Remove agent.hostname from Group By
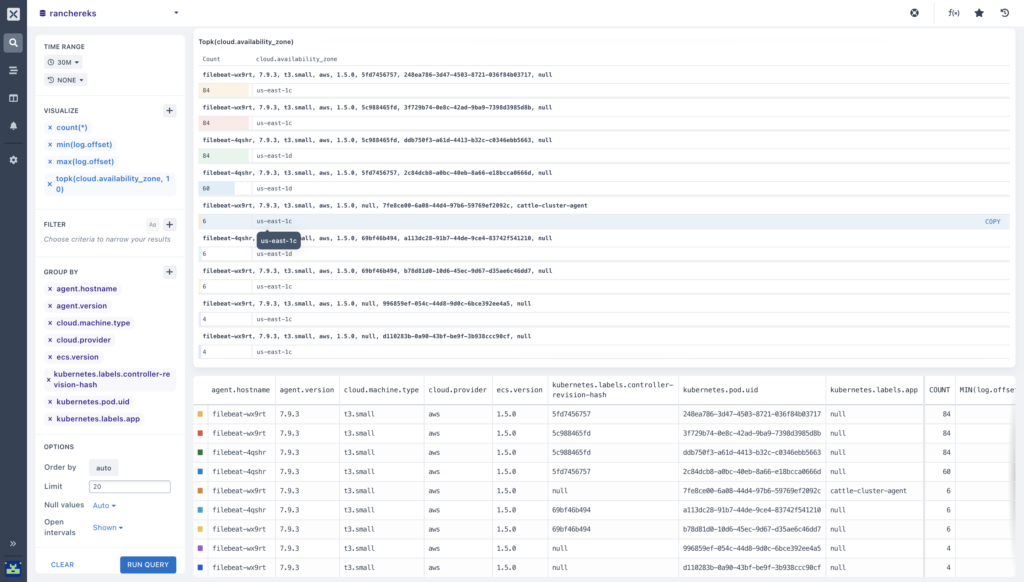The width and height of the screenshot is (1024, 582). click(x=50, y=289)
